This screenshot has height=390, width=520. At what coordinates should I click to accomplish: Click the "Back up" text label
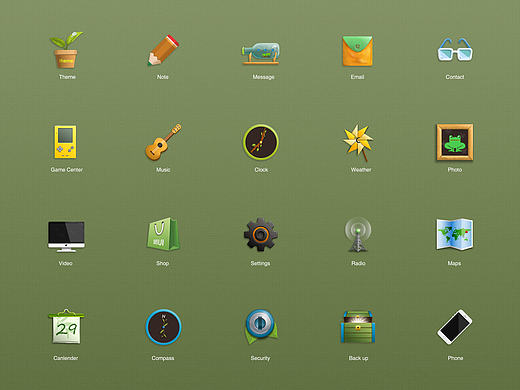pos(358,358)
